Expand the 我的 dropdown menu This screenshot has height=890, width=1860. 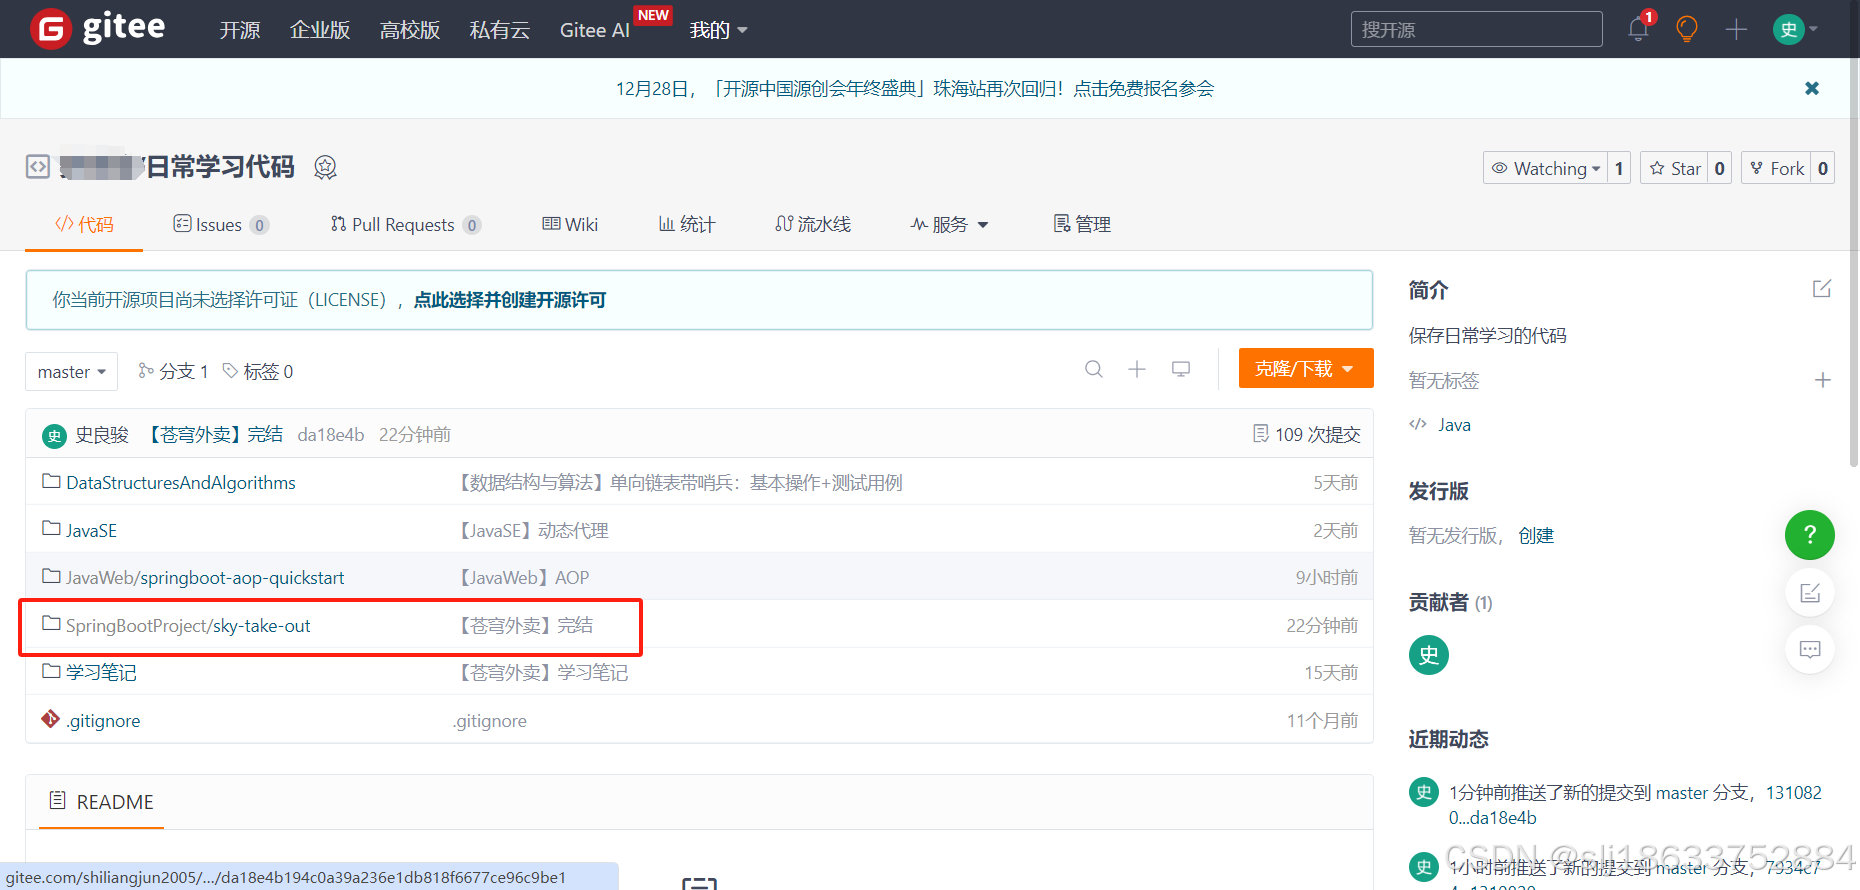pyautogui.click(x=718, y=30)
